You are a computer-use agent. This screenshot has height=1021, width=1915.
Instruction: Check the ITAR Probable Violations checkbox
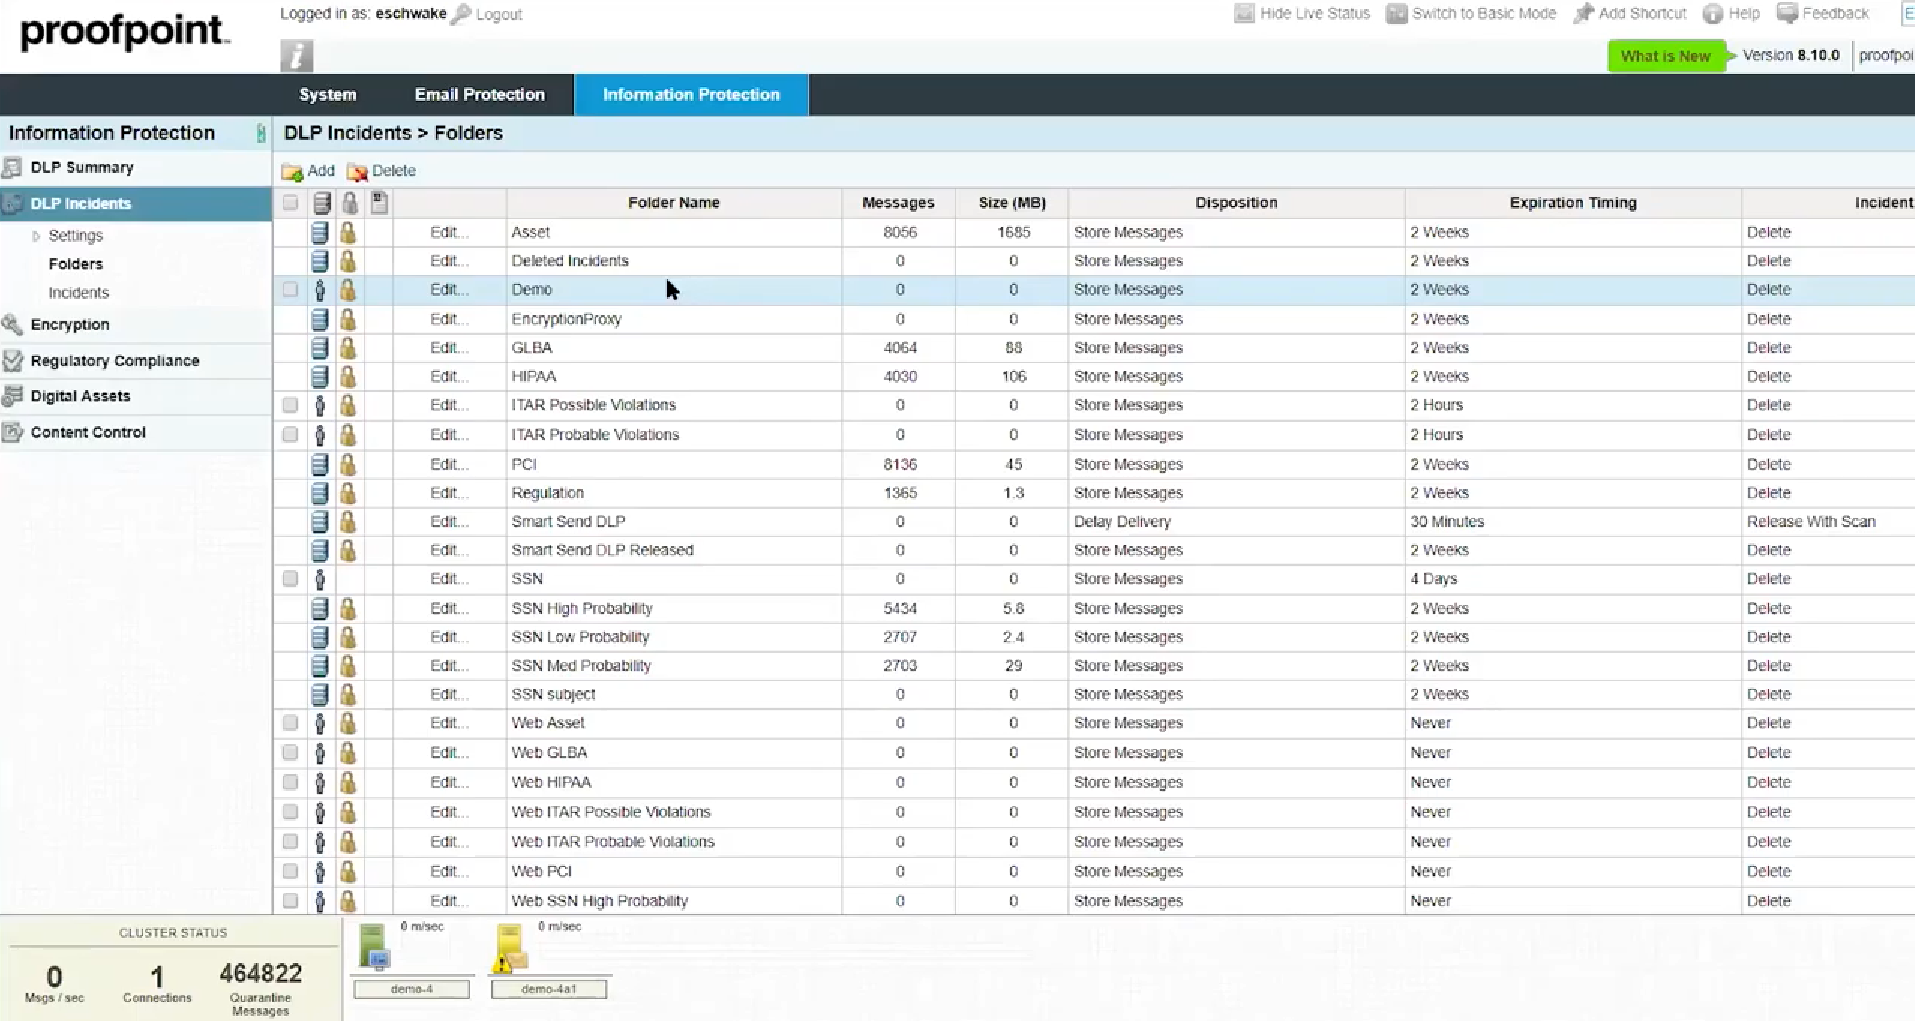point(290,435)
